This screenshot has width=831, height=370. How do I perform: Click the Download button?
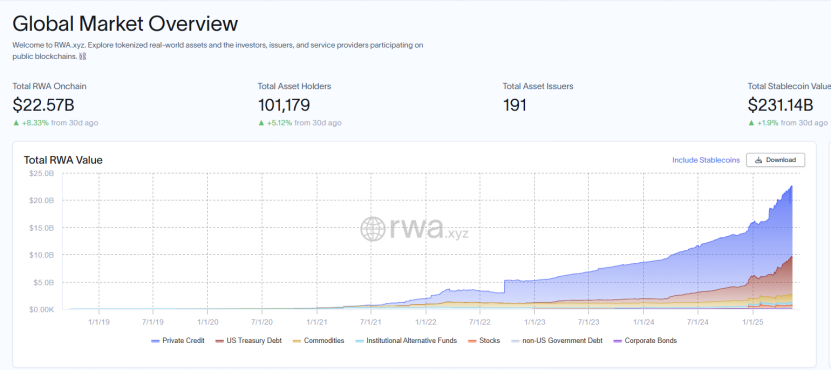click(x=775, y=160)
